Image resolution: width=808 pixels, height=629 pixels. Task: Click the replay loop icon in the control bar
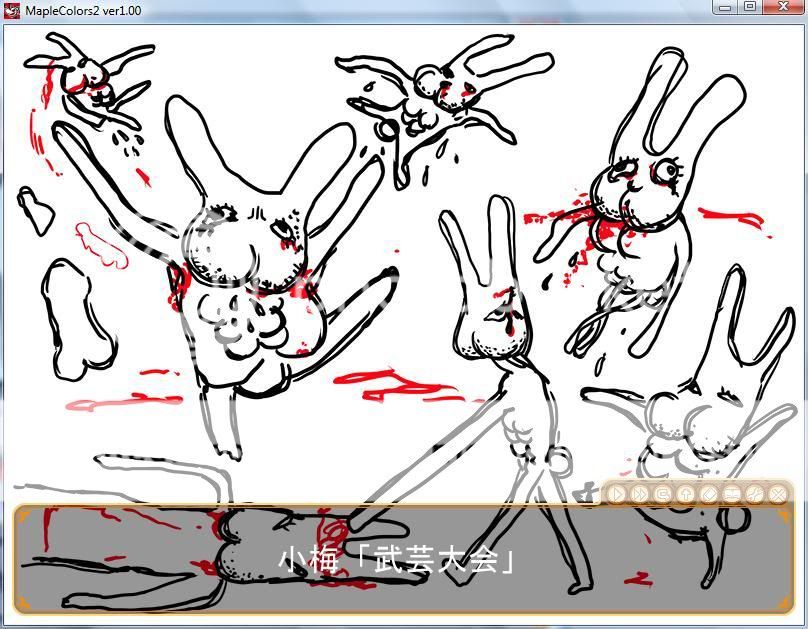[663, 494]
